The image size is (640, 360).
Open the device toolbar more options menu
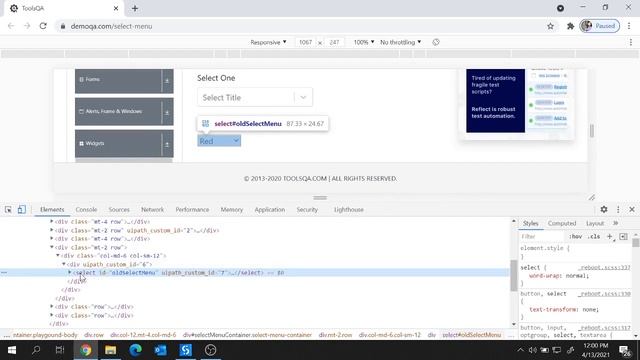(631, 42)
